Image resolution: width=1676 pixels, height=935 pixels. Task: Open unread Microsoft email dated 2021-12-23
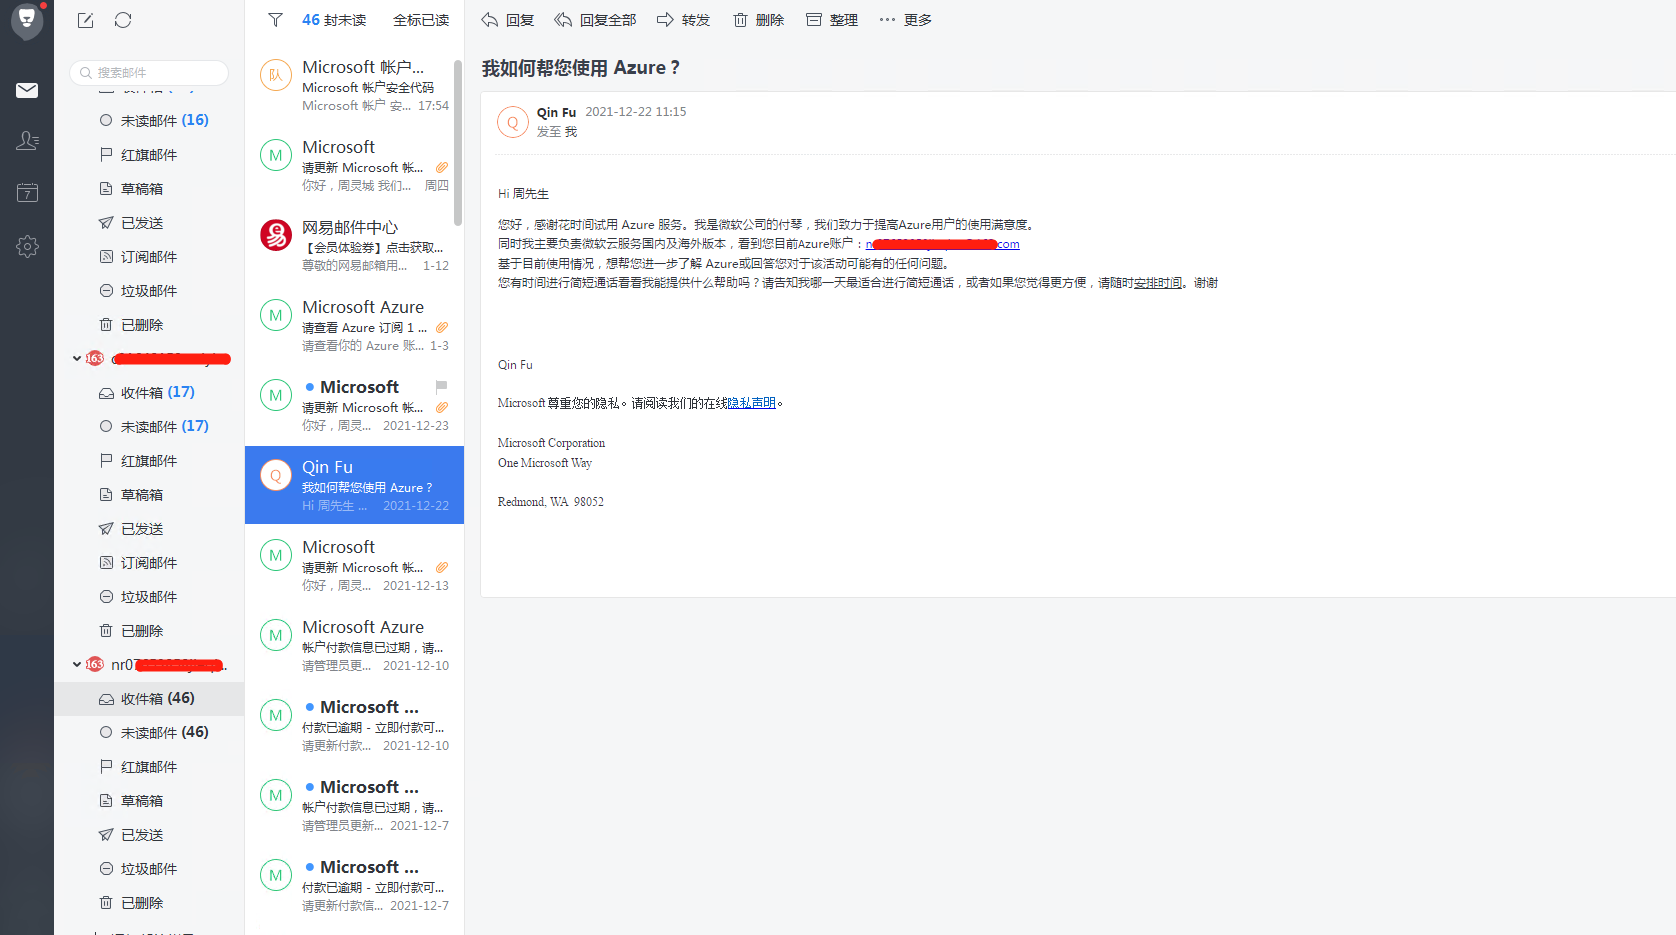pos(354,405)
